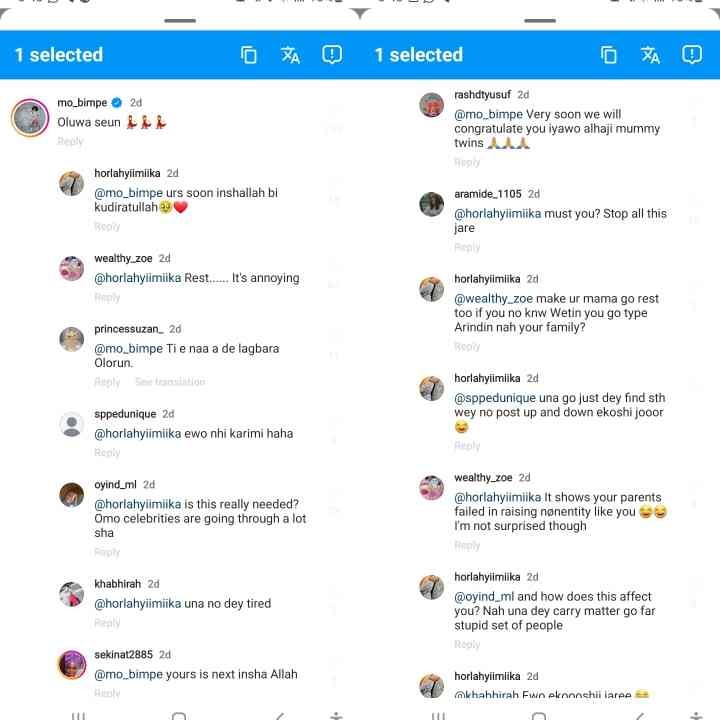Reply to rashdtyusuf's comment

467,162
